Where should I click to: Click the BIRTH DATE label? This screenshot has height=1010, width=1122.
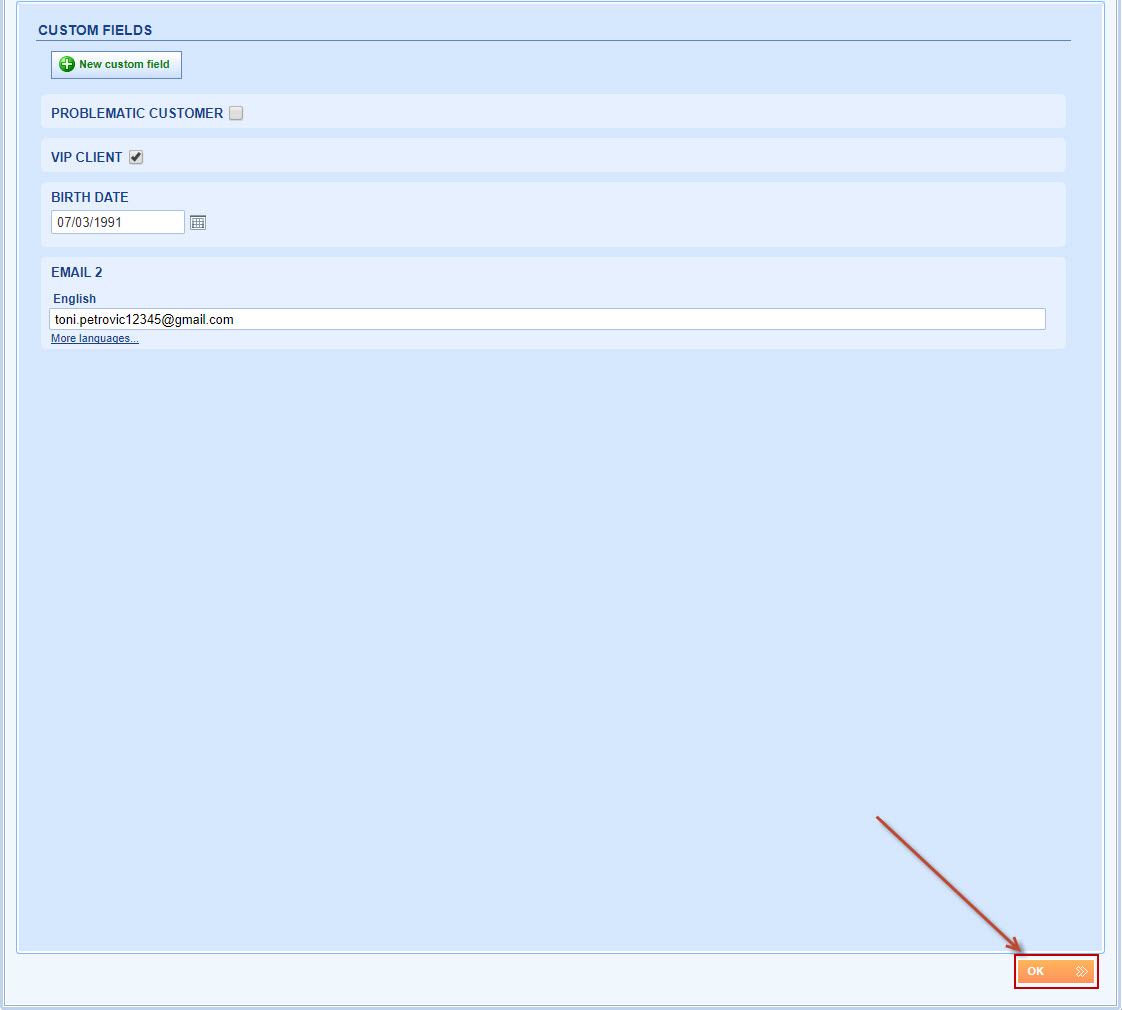pos(89,197)
